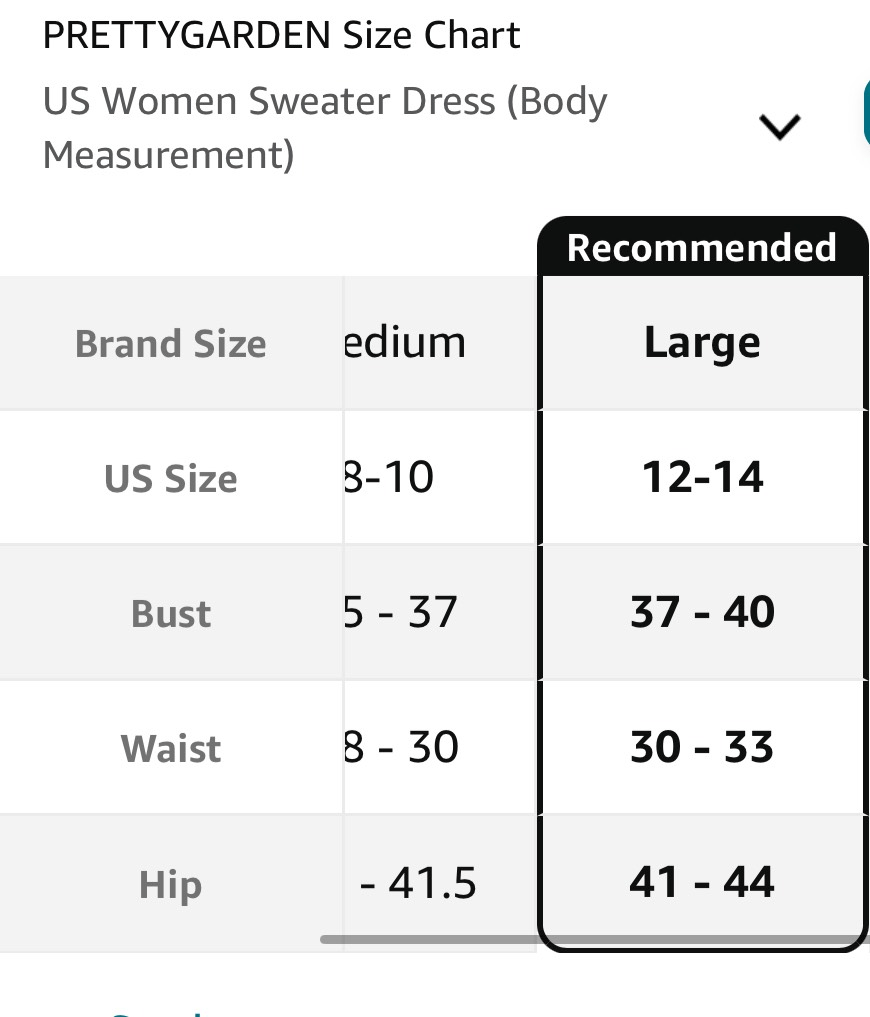This screenshot has width=870, height=1017.
Task: Click the 30 - 33 waist measurement
Action: [702, 747]
